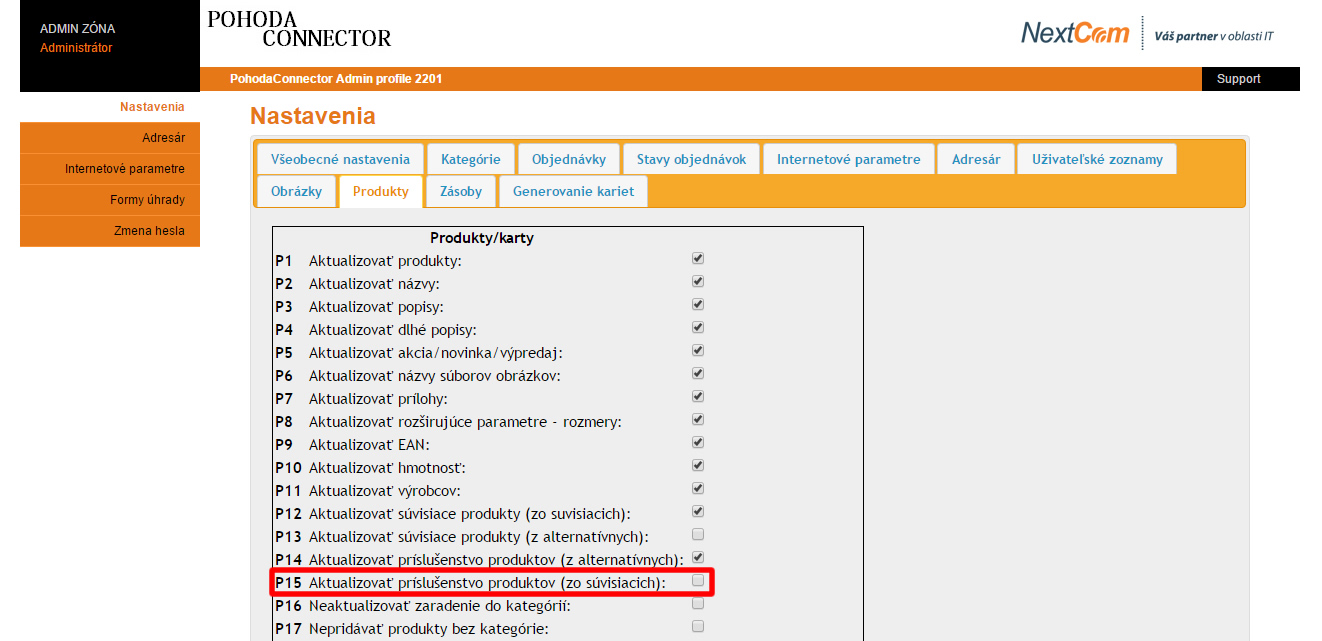The width and height of the screenshot is (1322, 641).
Task: Click the Administrátor user label
Action: [x=76, y=48]
